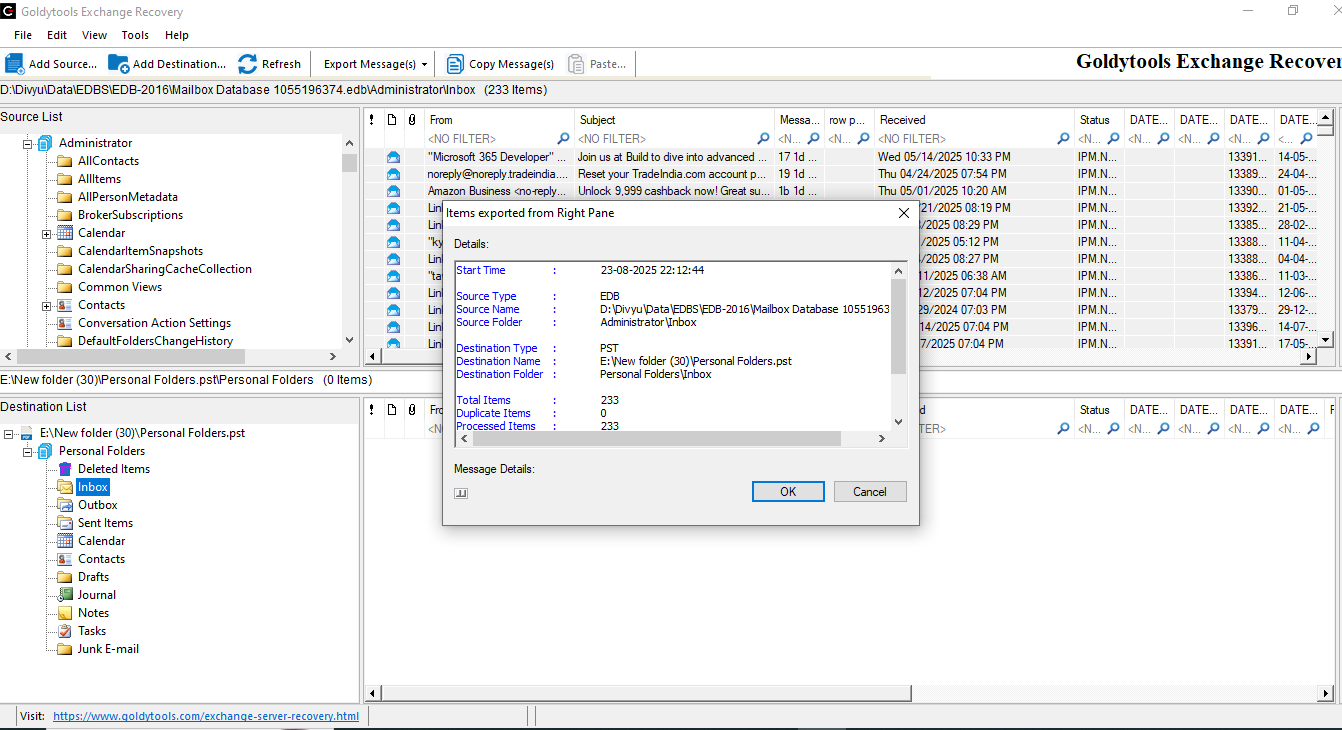1342x730 pixels.
Task: Collapse the Administrator mailbox tree node
Action: click(28, 144)
